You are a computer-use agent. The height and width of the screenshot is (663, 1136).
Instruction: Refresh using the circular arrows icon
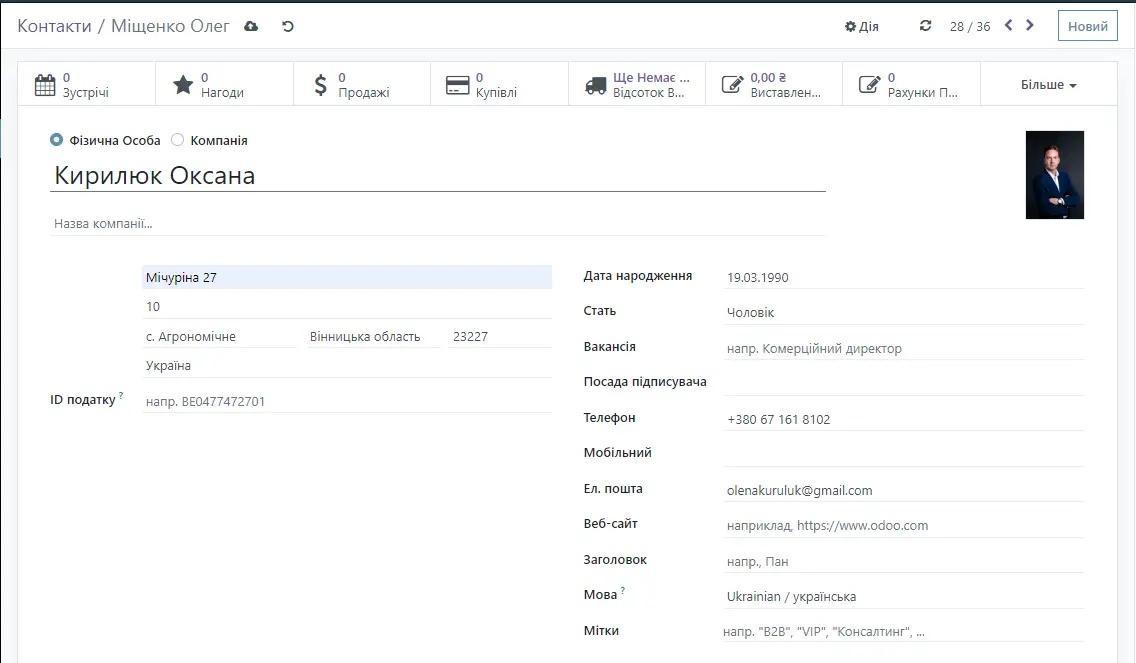(x=924, y=26)
